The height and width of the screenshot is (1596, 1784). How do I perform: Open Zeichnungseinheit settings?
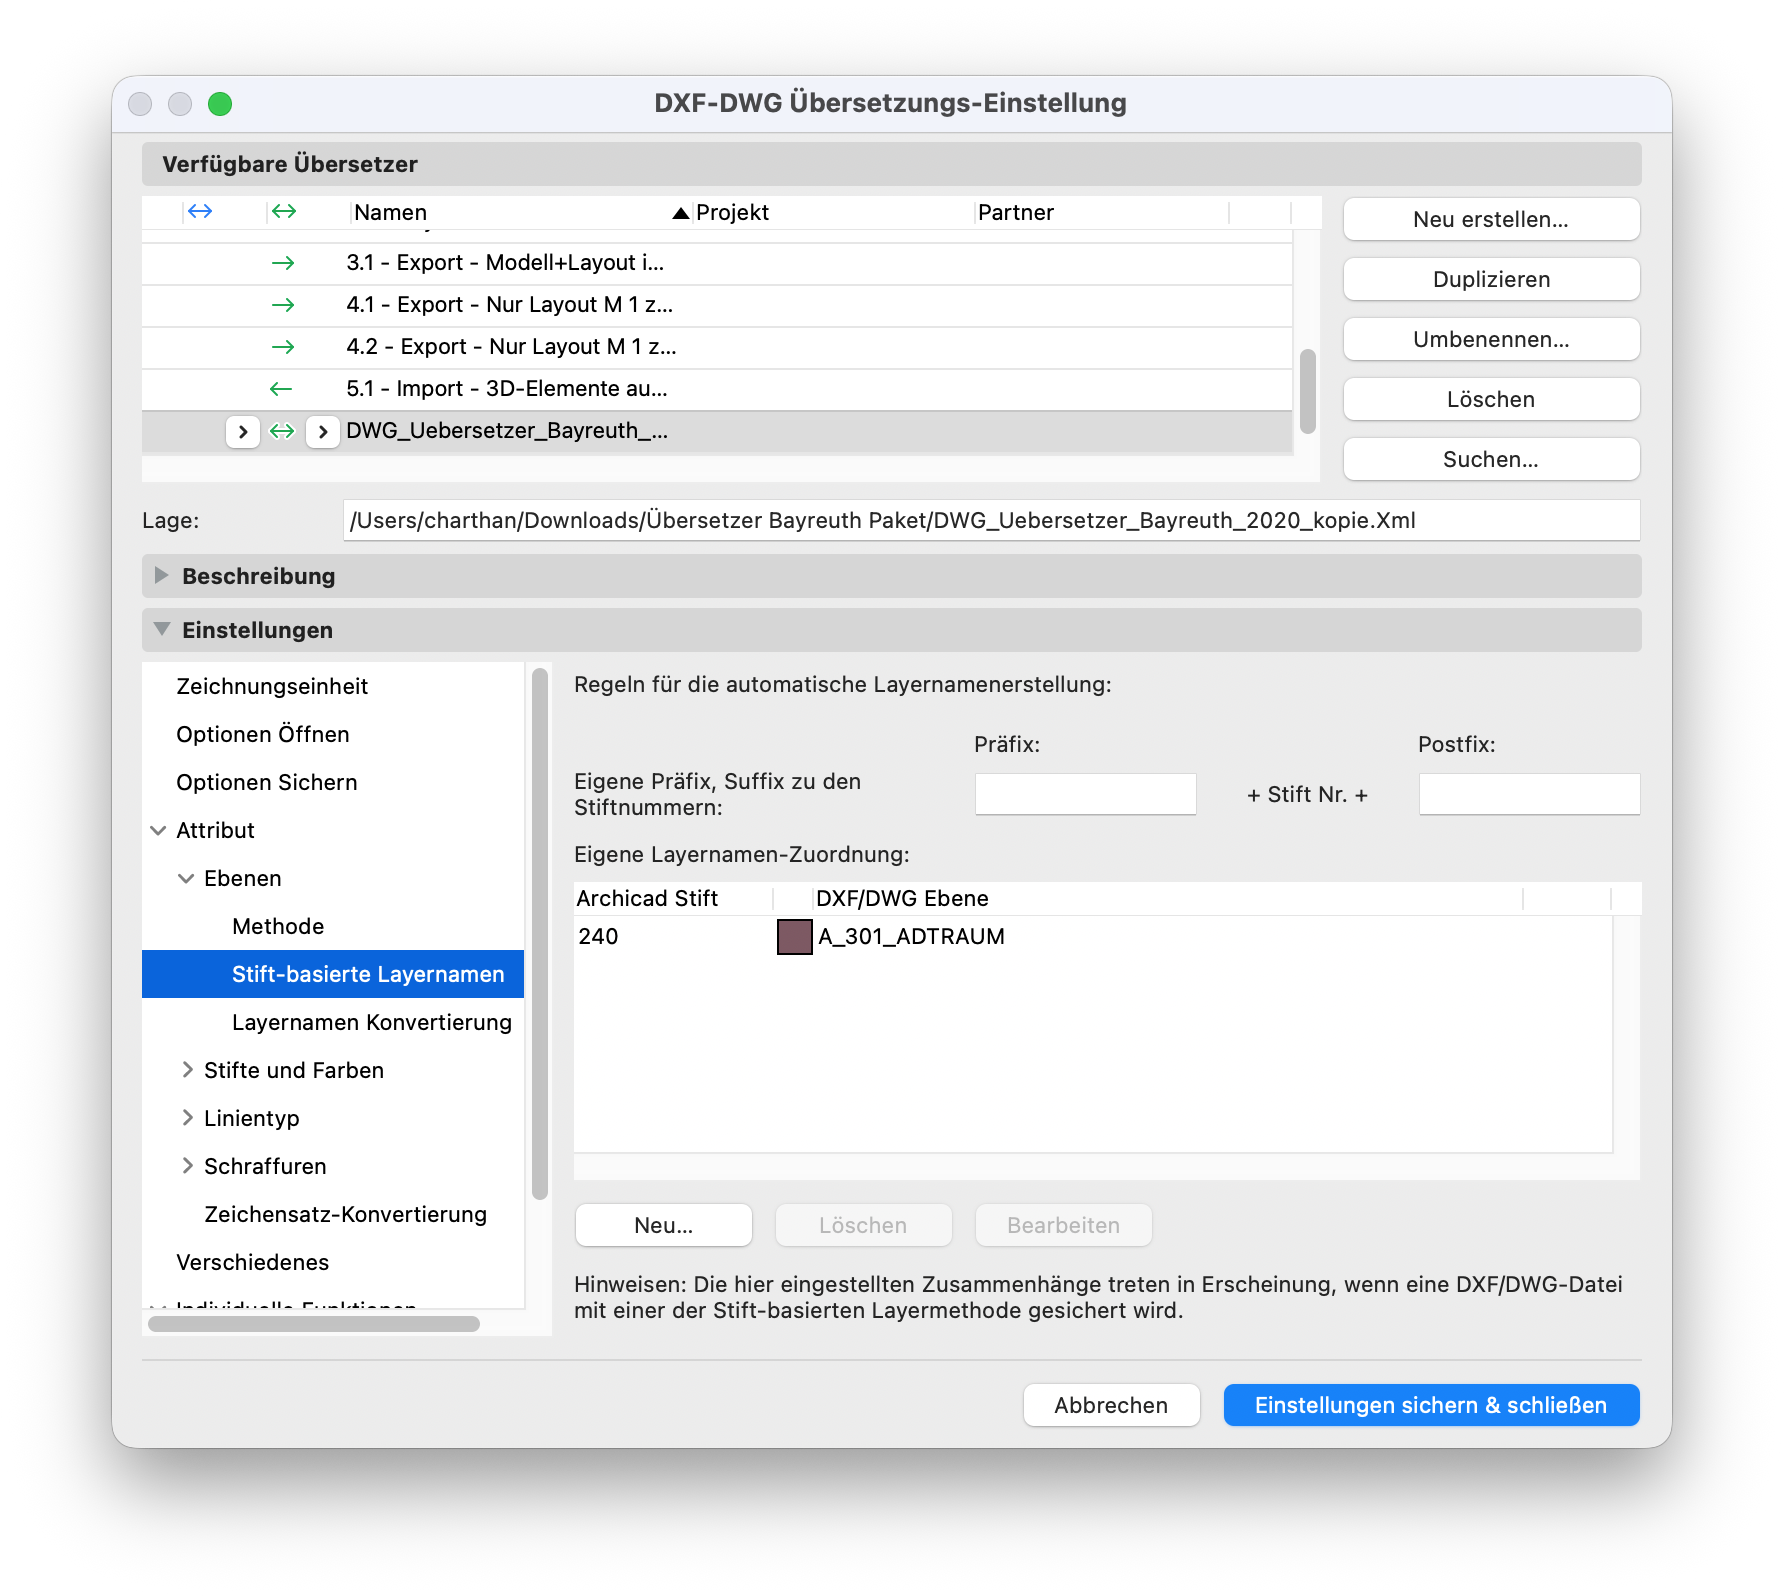tap(272, 686)
